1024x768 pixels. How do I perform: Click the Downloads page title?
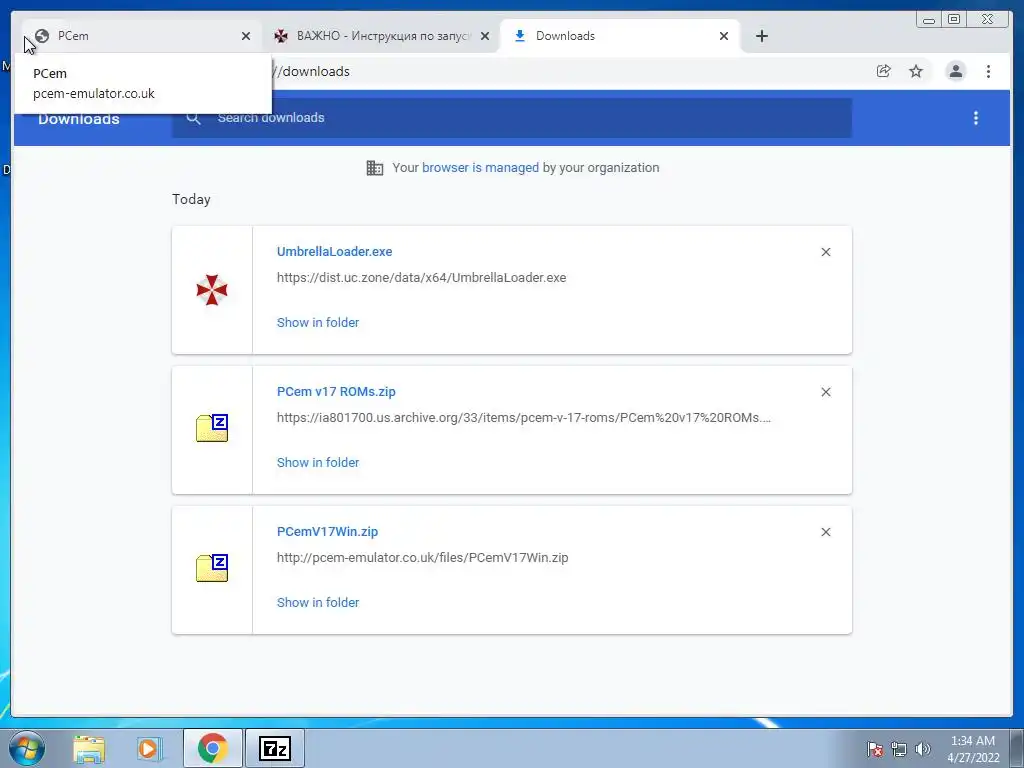78,120
